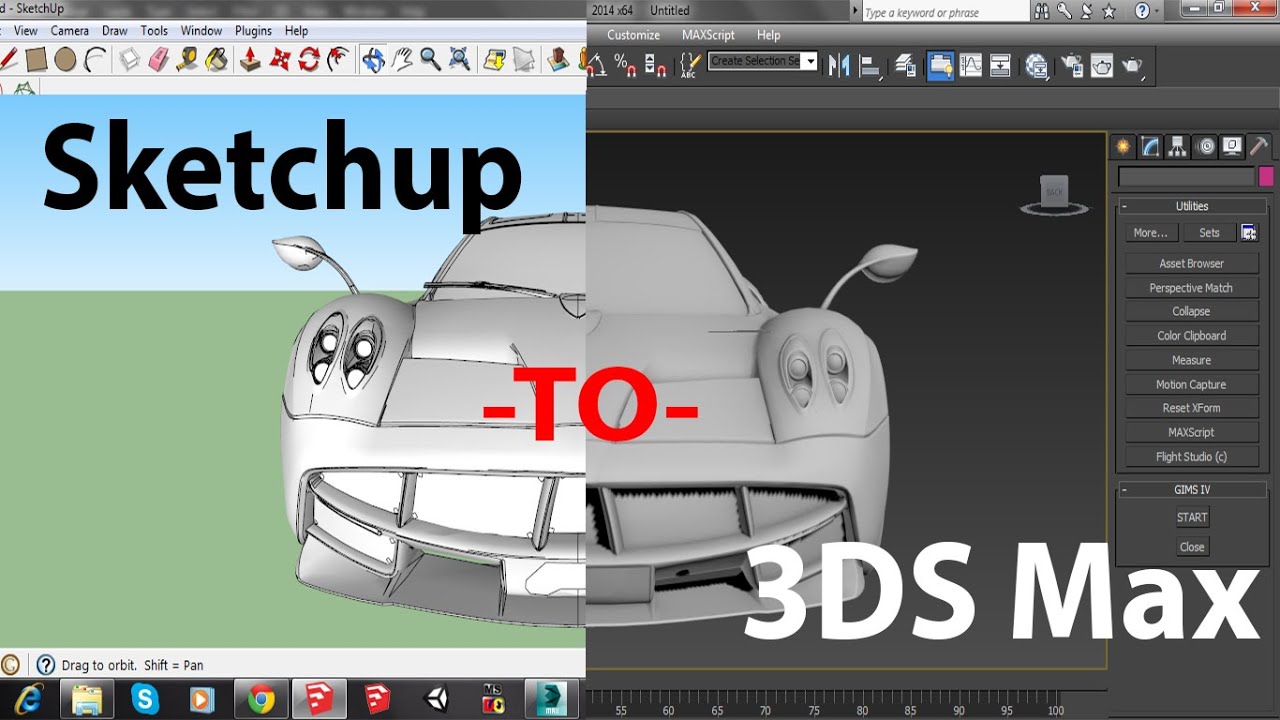Screen dimensions: 1280x720
Task: Switch to the Modify command panel tab
Action: click(x=1151, y=146)
